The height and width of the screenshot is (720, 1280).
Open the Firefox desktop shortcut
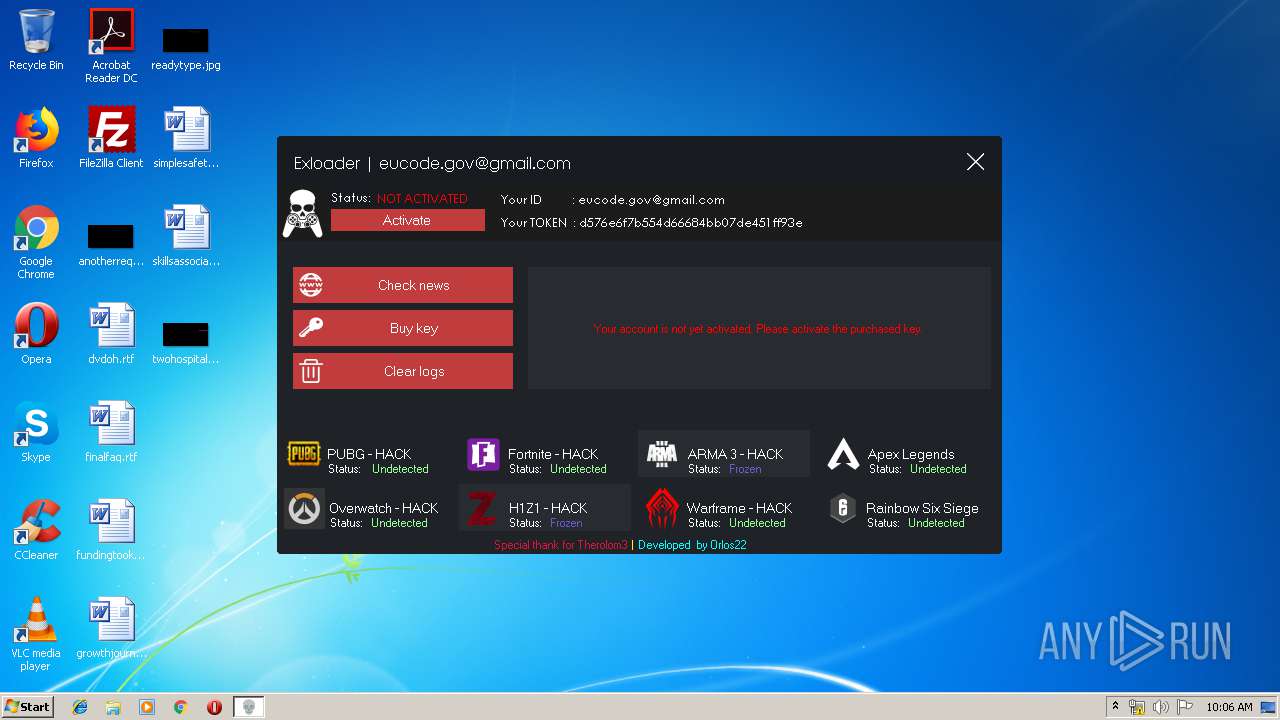(x=36, y=137)
